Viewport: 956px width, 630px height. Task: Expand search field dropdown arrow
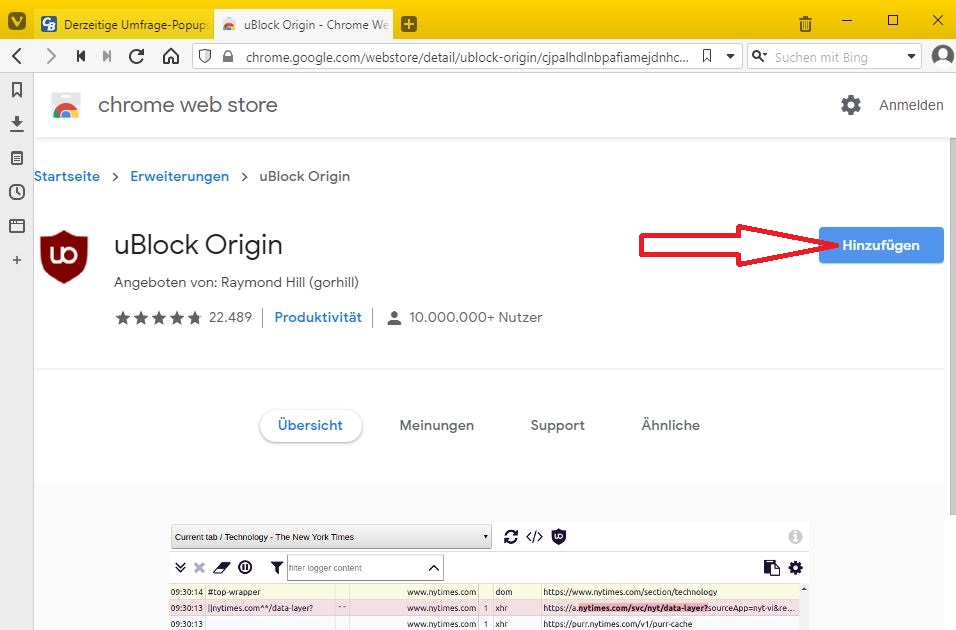[911, 57]
